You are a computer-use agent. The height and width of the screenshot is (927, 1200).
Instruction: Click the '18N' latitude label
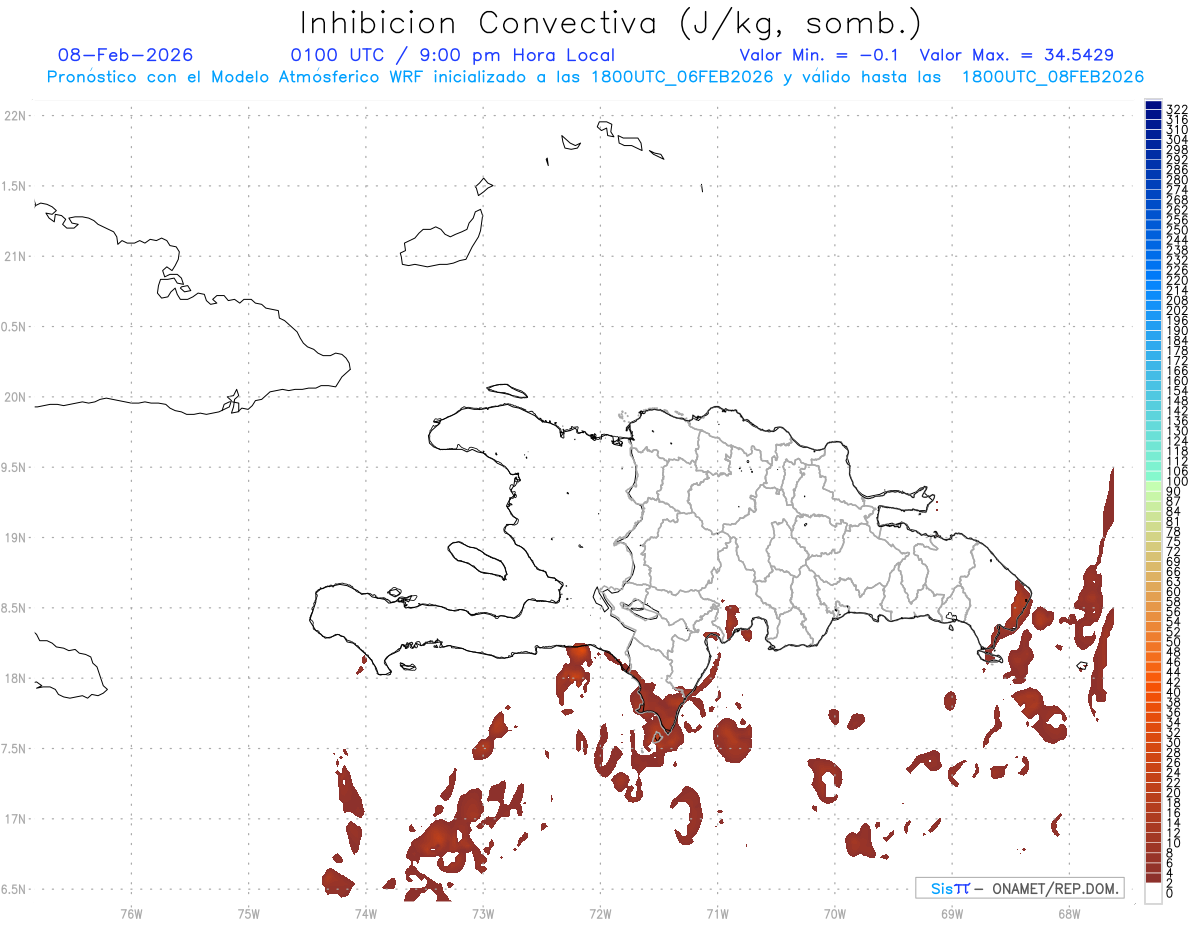point(15,679)
